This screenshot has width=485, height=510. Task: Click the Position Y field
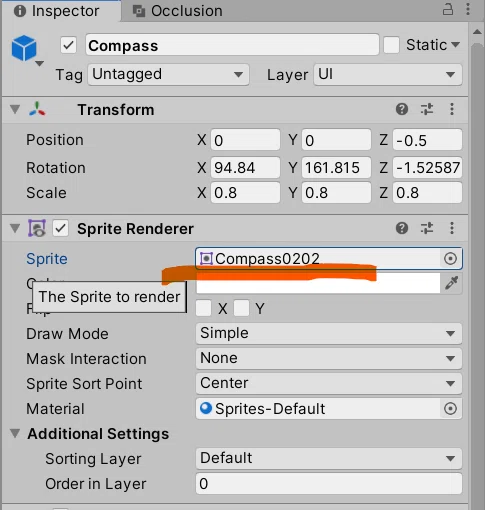(336, 140)
